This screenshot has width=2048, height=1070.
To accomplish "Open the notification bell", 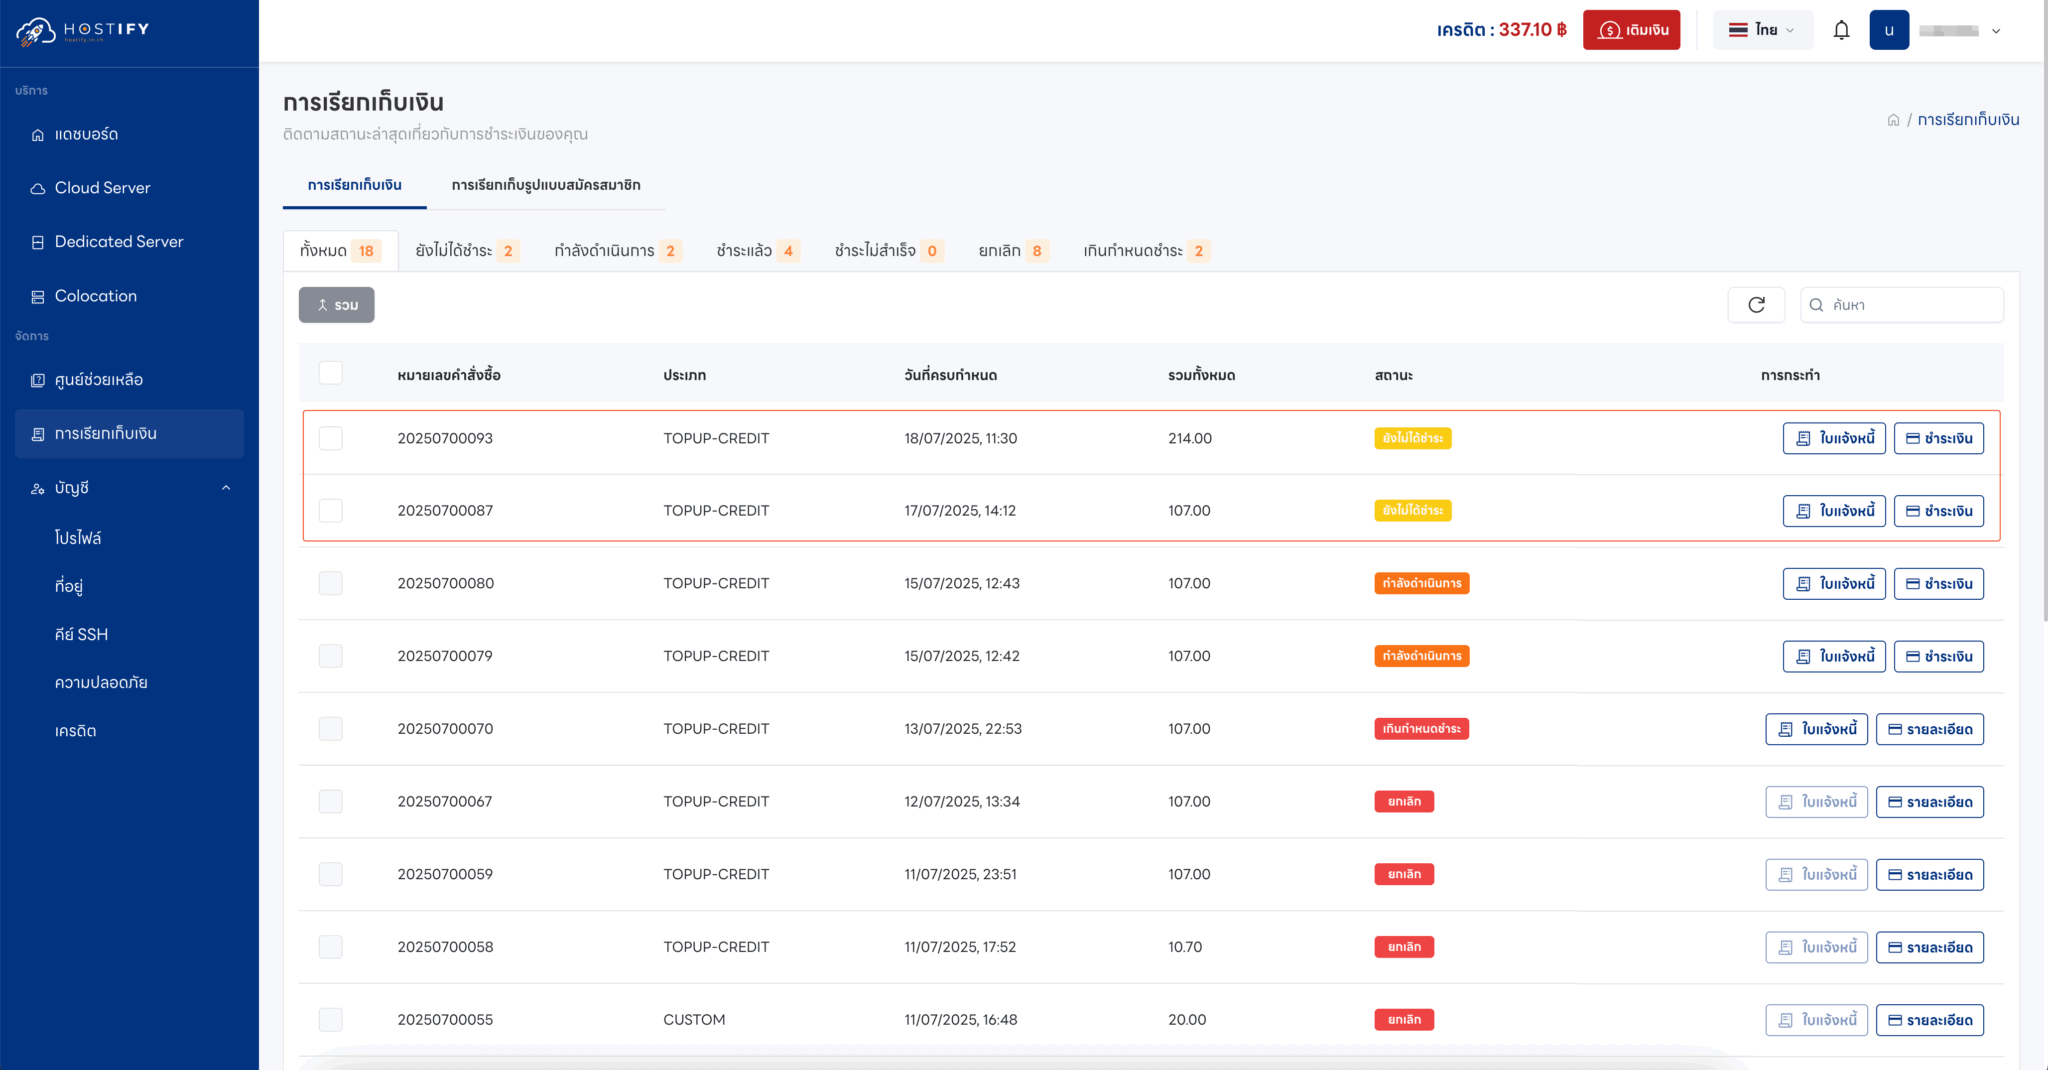I will click(1841, 29).
